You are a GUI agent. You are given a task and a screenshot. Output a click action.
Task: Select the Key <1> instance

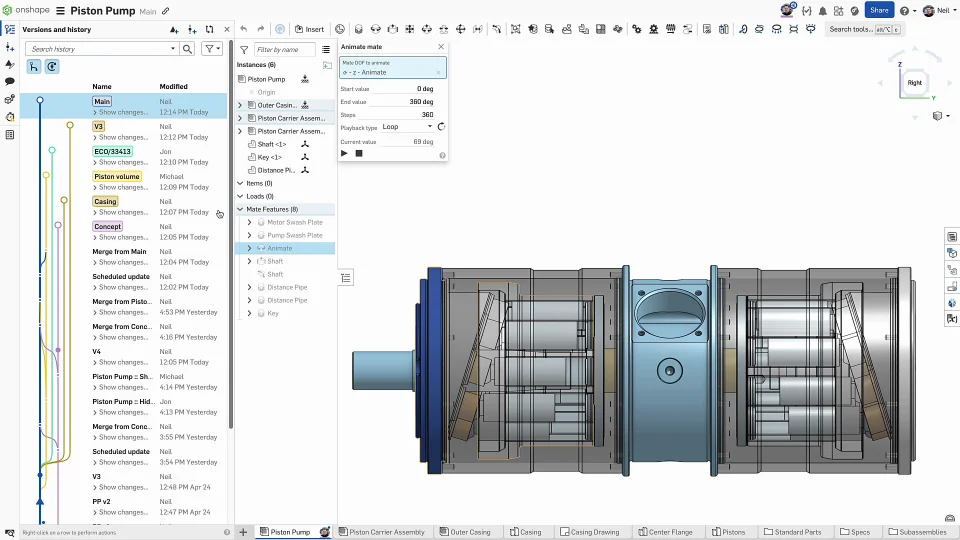[x=269, y=157]
